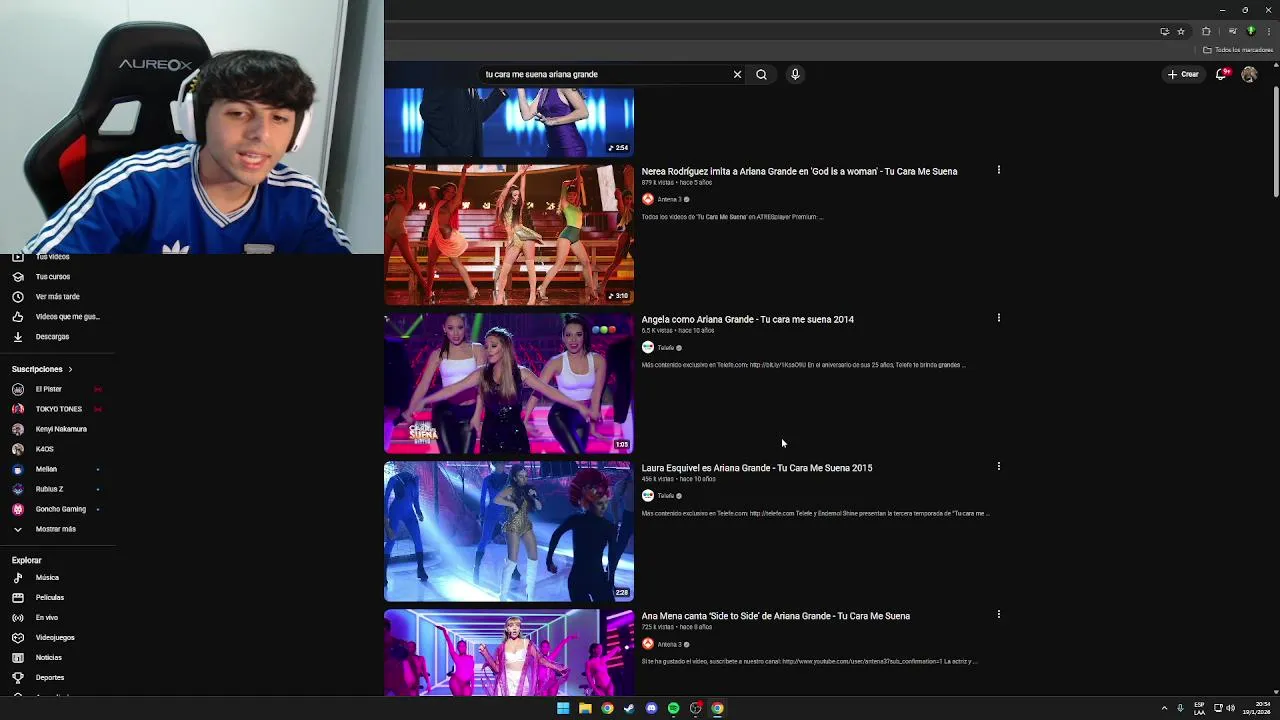Play the Ana Mena video thumbnail
The image size is (1280, 720).
[x=509, y=652]
